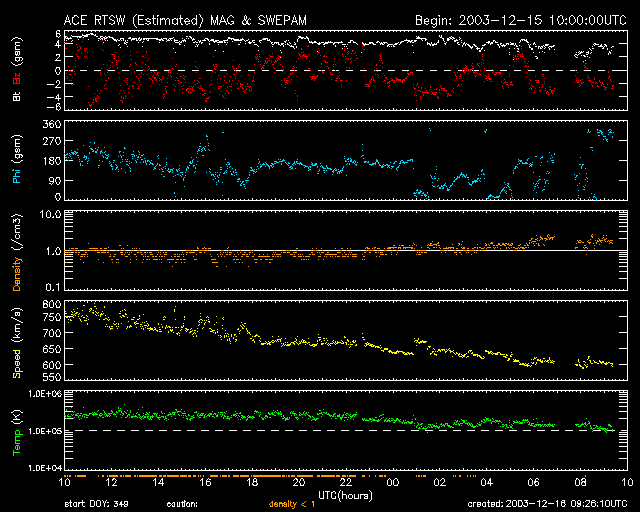
Task: Click the '06' hour label on the time axis
Action: click(533, 483)
